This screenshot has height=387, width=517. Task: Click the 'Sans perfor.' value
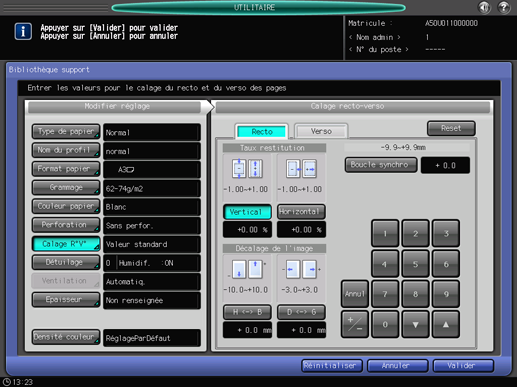[152, 226]
